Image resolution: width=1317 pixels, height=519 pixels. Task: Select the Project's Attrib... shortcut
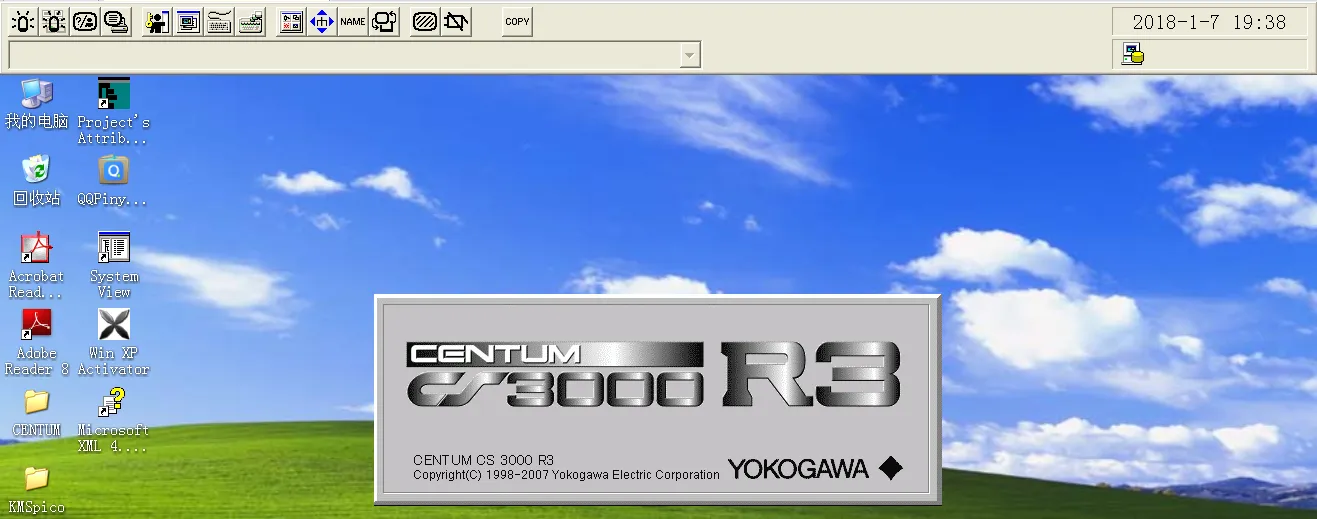(114, 112)
